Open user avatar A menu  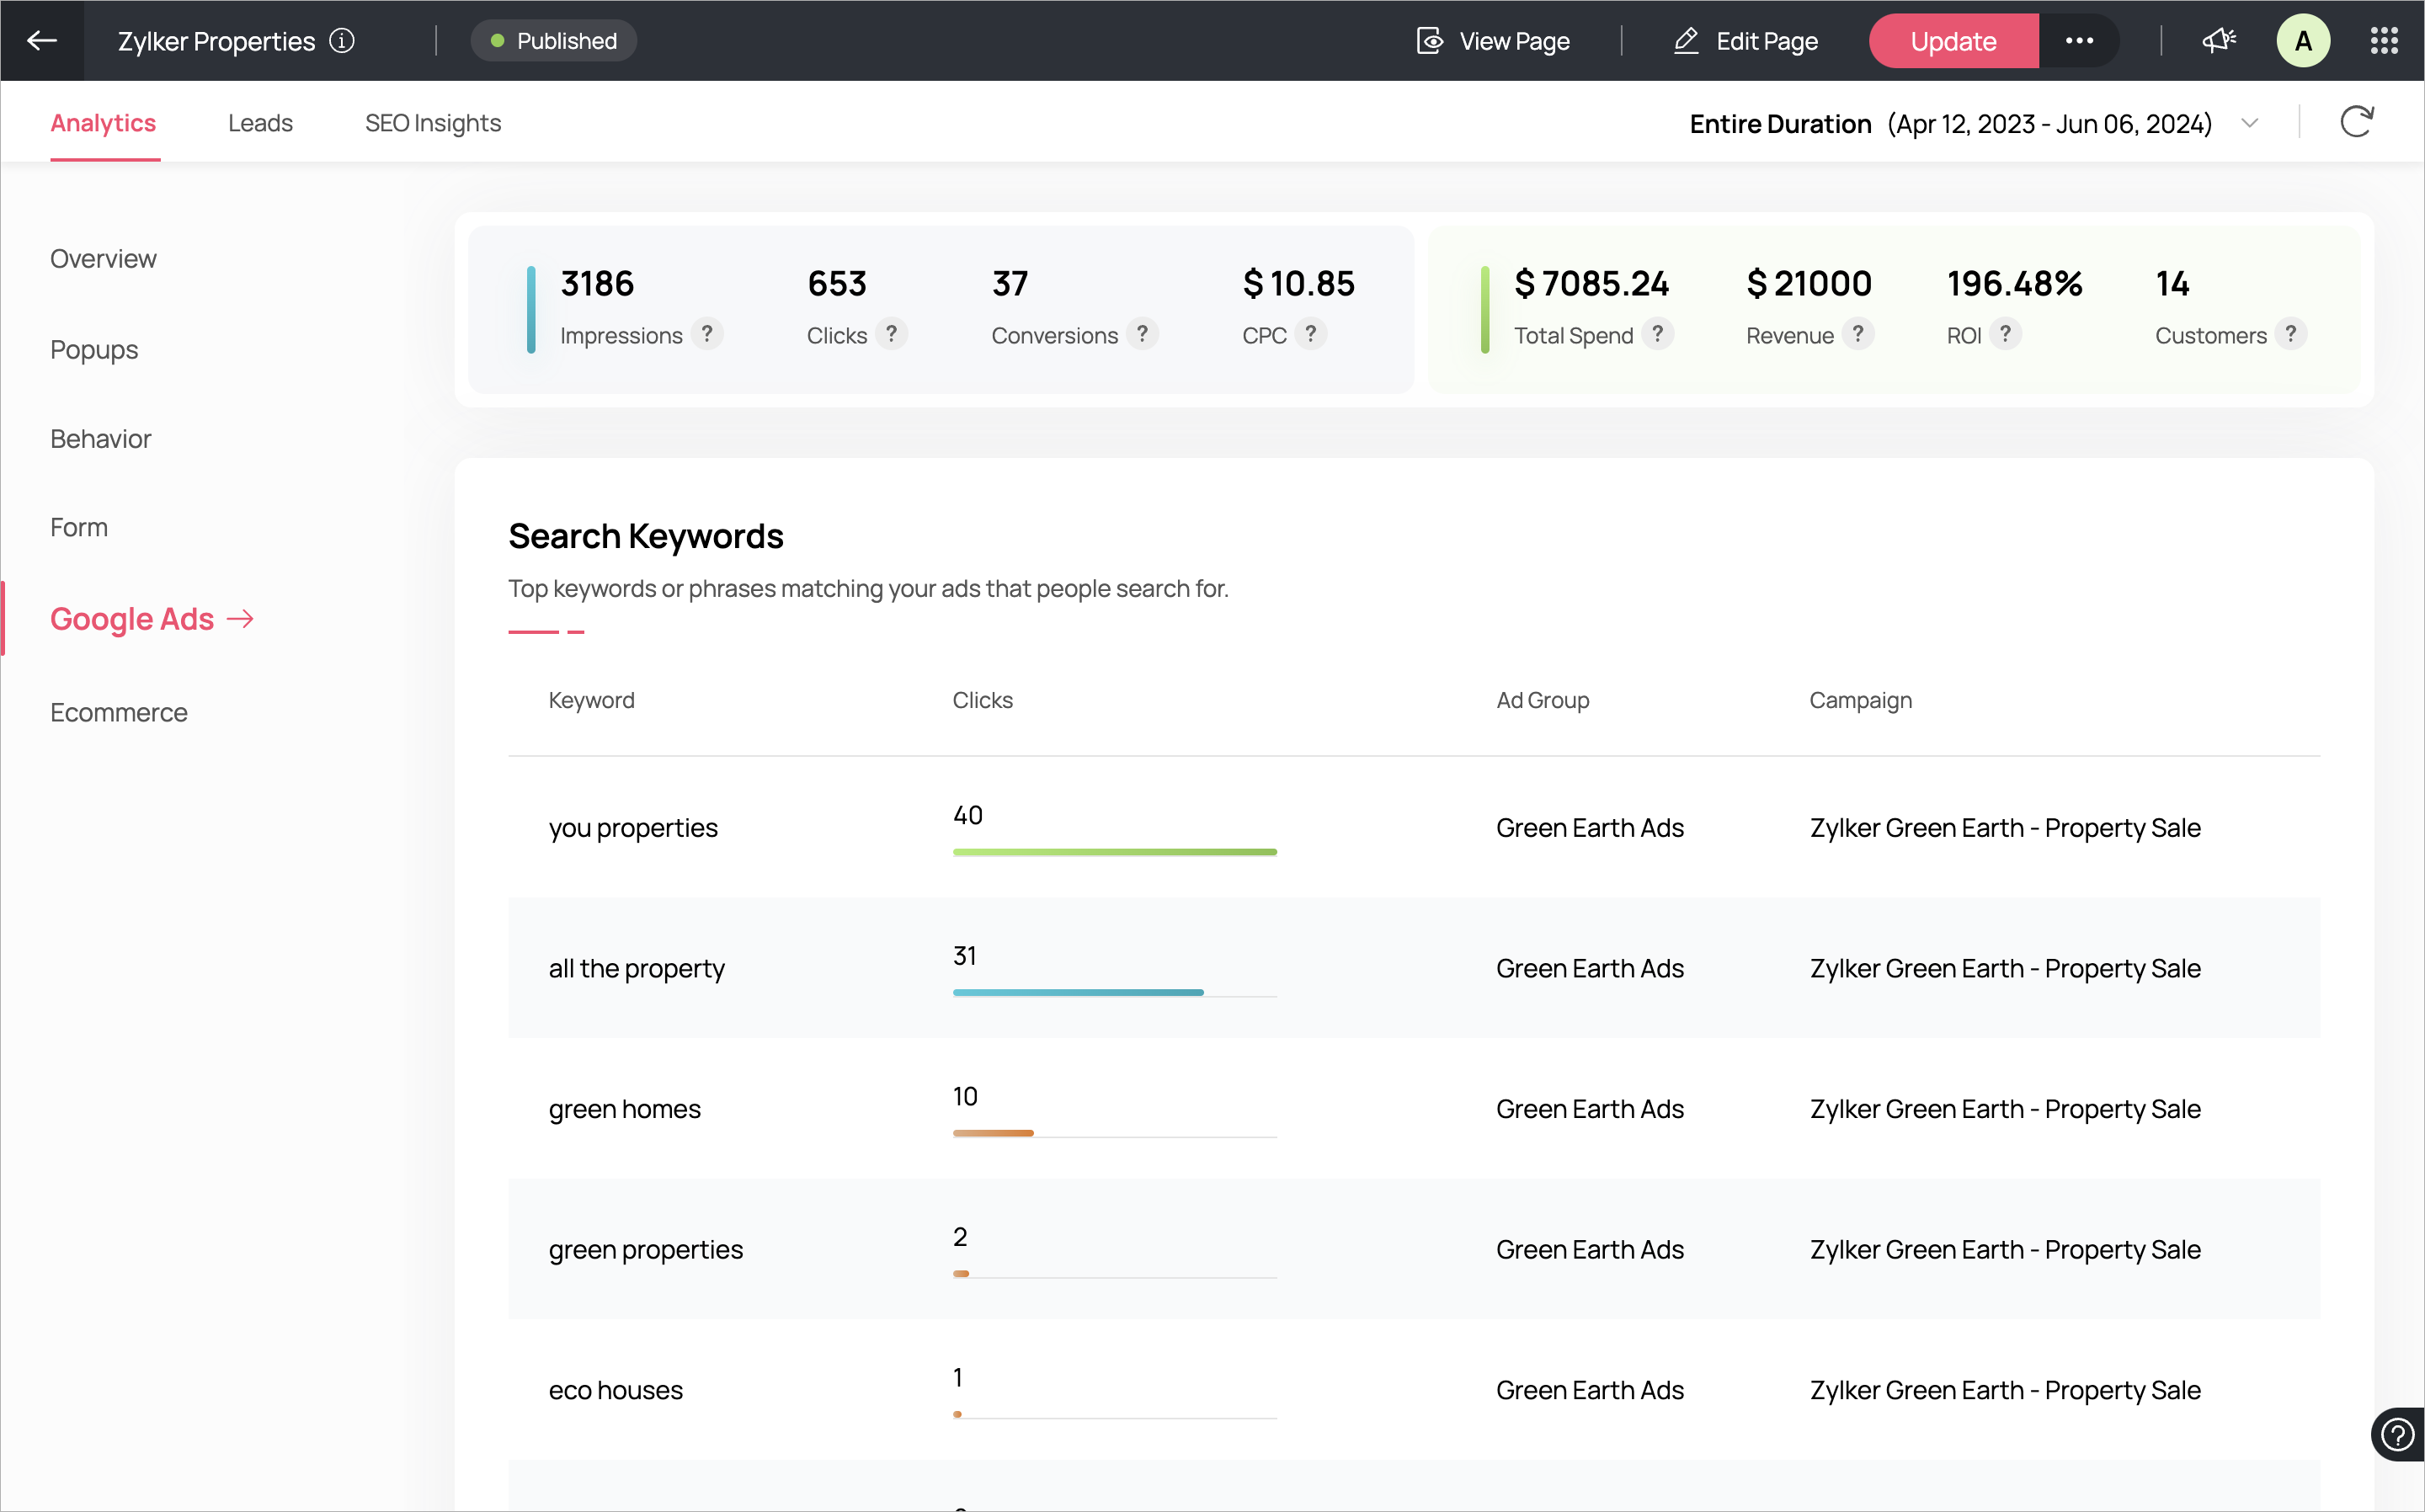2303,41
